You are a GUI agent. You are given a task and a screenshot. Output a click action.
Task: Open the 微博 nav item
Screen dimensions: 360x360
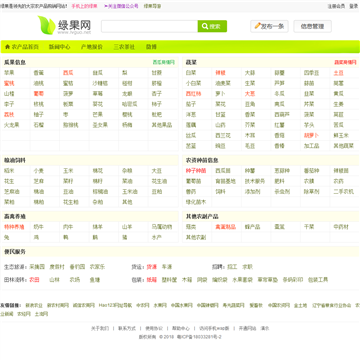[151, 47]
